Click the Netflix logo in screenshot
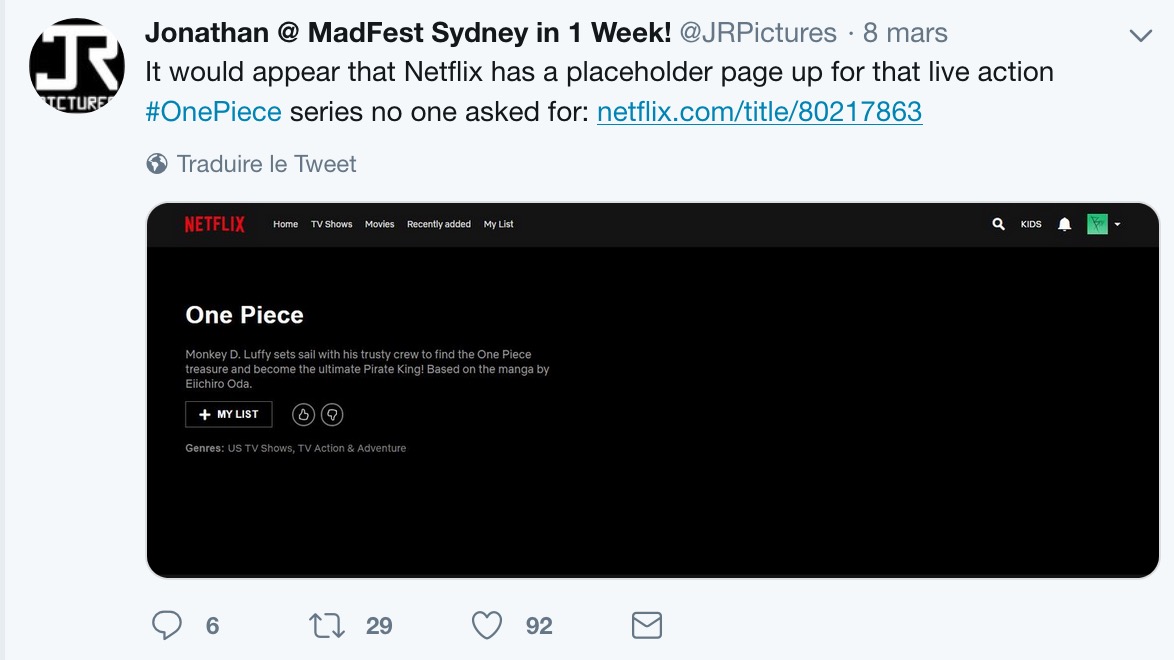This screenshot has height=660, width=1174. click(x=214, y=225)
